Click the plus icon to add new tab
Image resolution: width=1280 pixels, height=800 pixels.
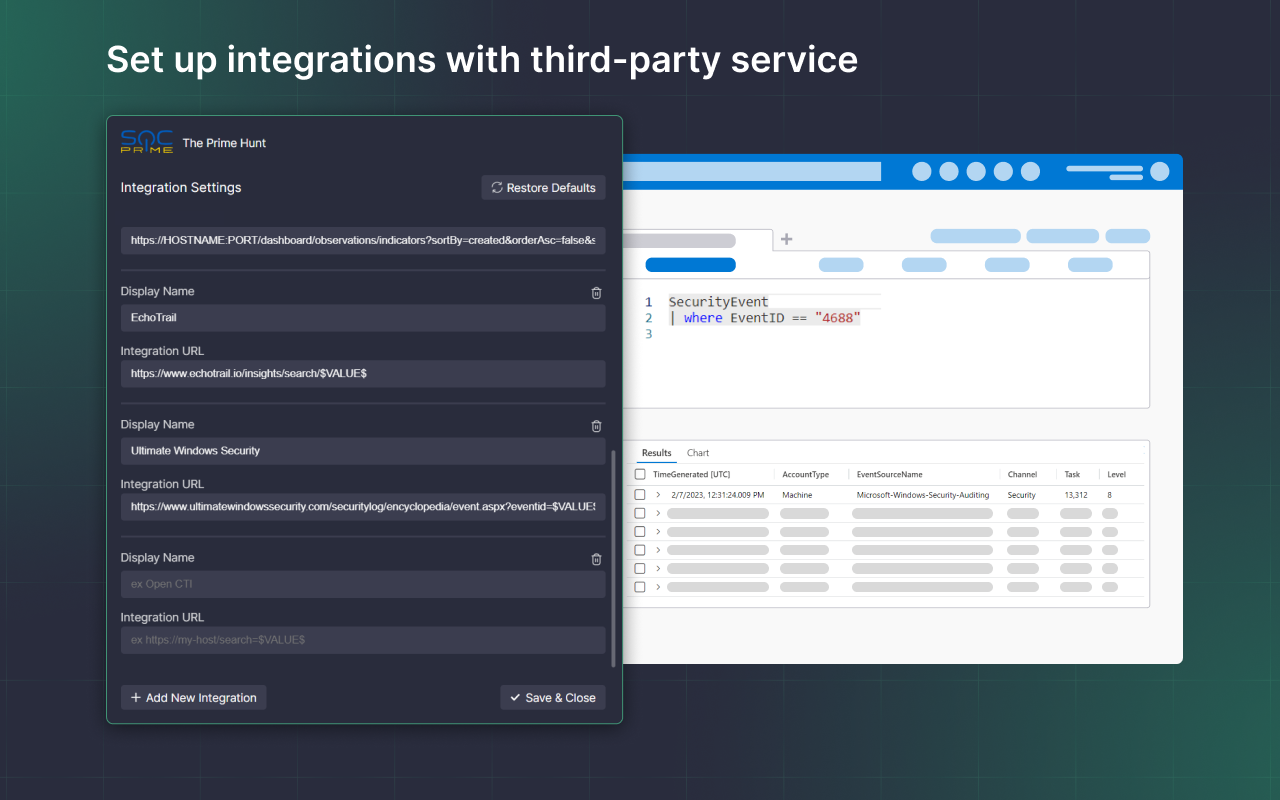786,239
